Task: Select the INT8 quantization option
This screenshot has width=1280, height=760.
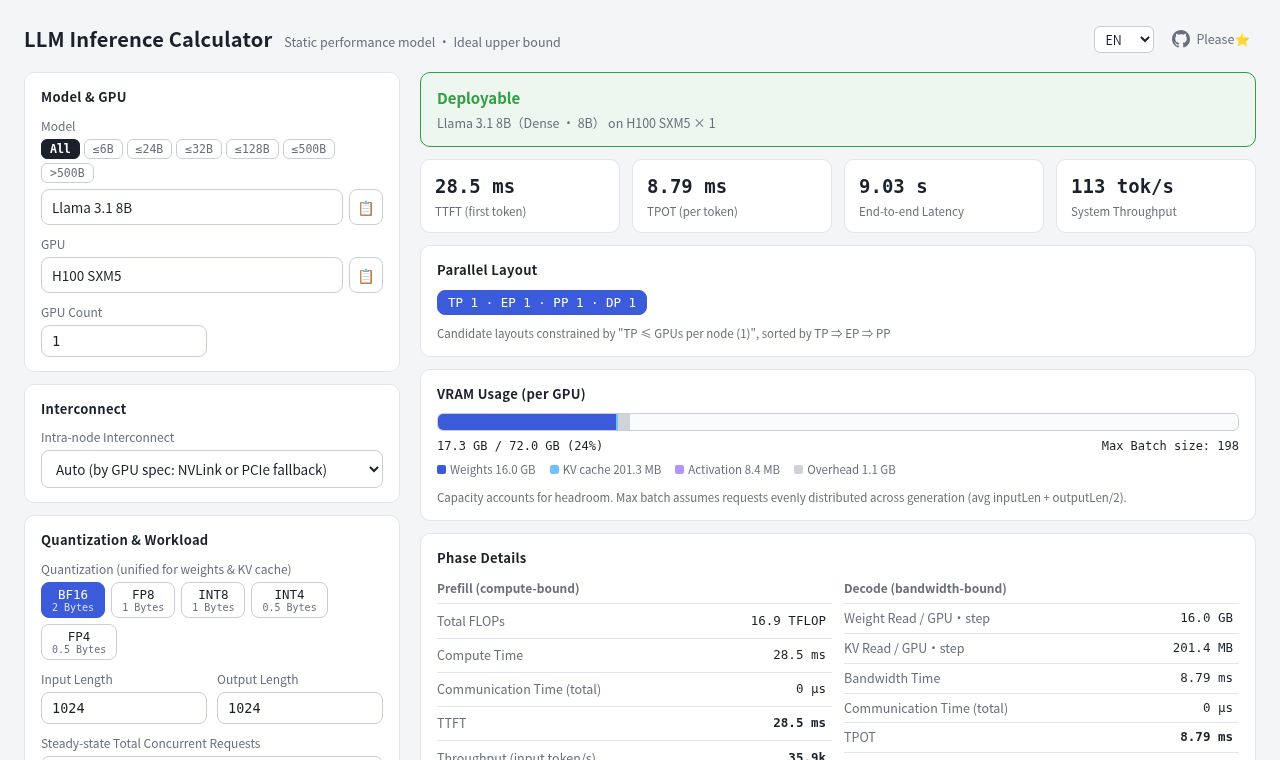Action: pos(213,600)
